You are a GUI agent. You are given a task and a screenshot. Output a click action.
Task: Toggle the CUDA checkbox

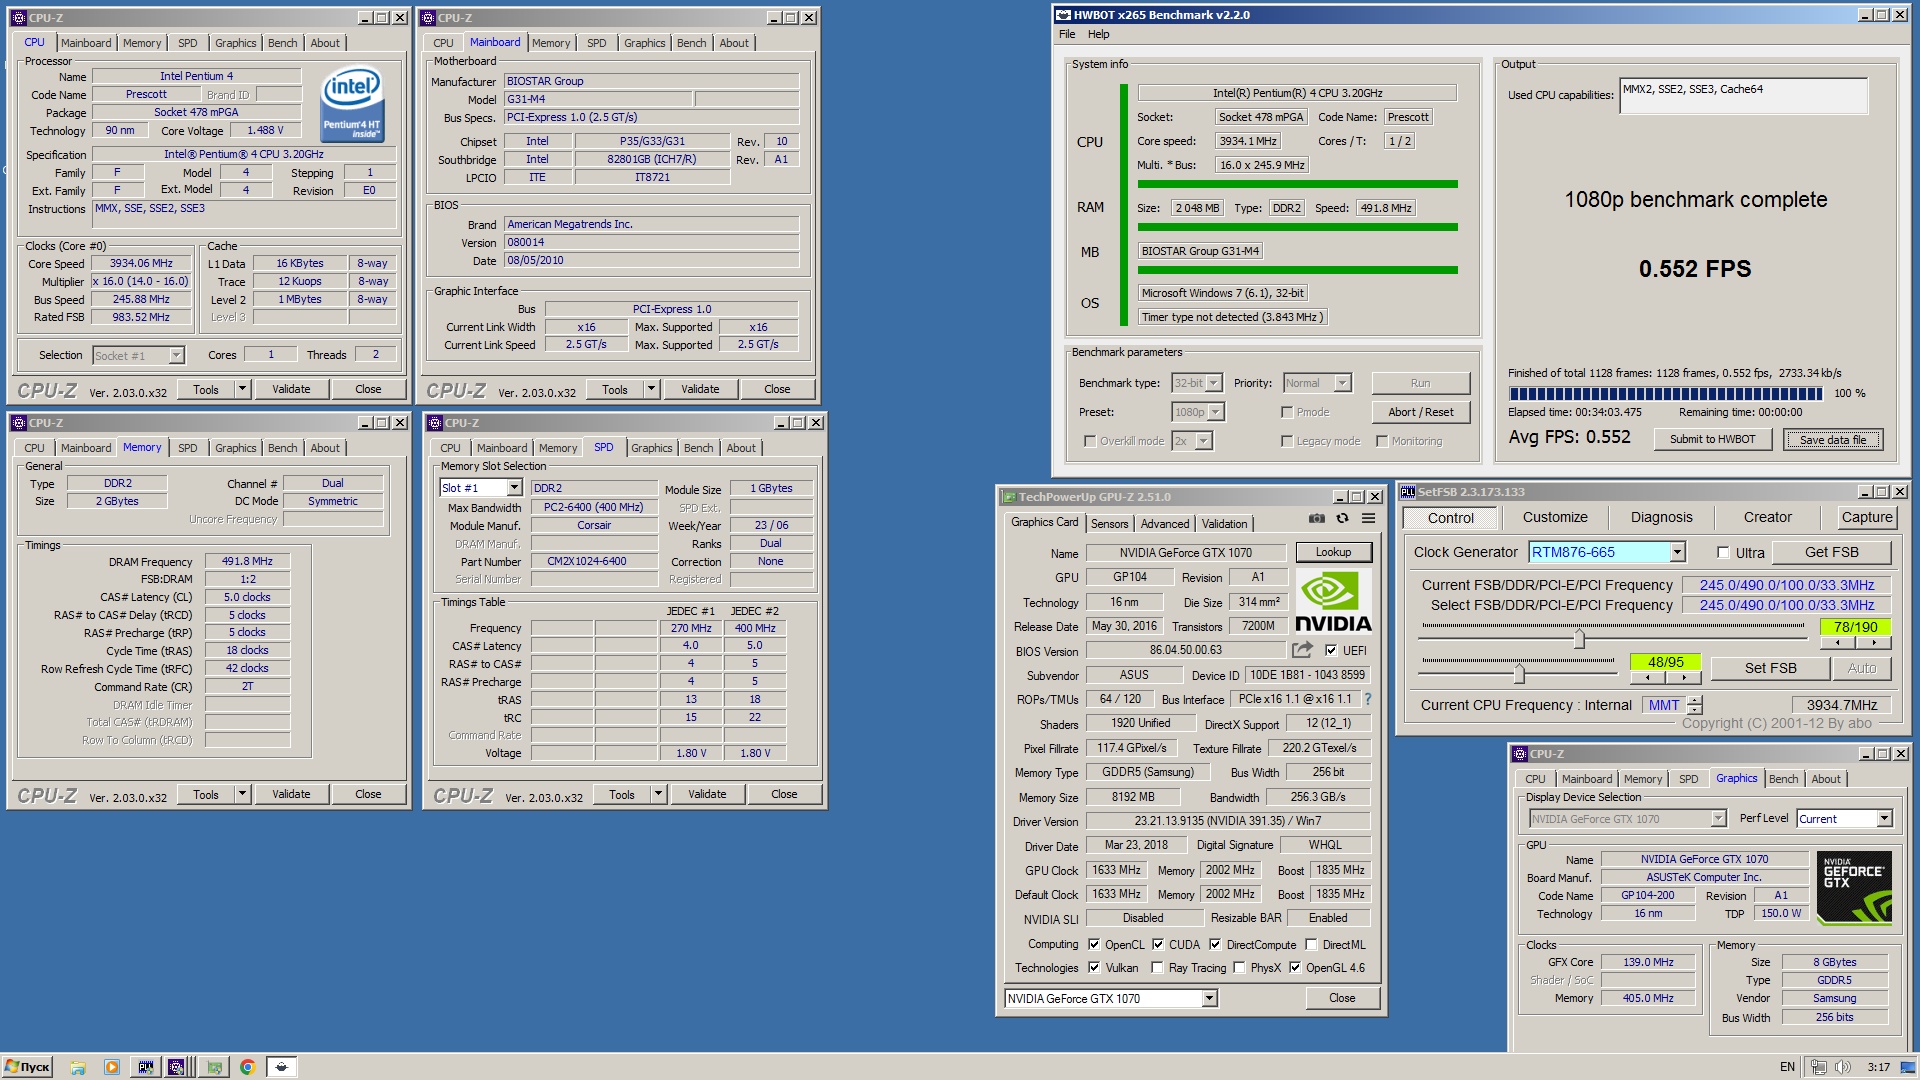click(1158, 944)
